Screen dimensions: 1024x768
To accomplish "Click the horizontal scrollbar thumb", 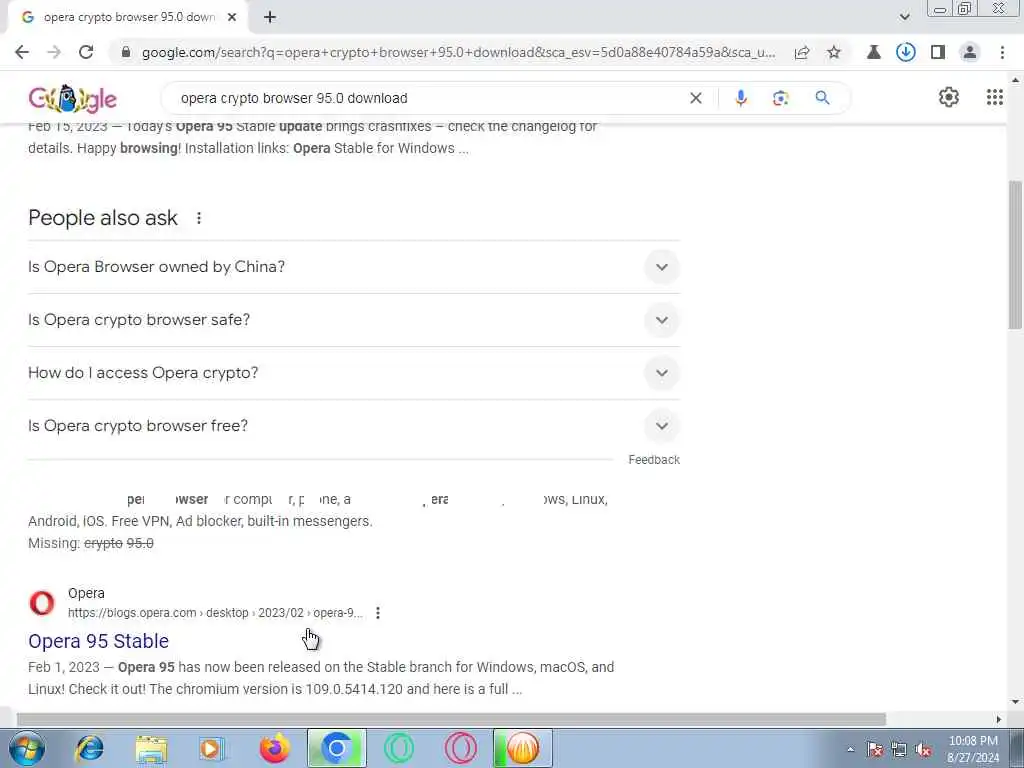I will [451, 719].
